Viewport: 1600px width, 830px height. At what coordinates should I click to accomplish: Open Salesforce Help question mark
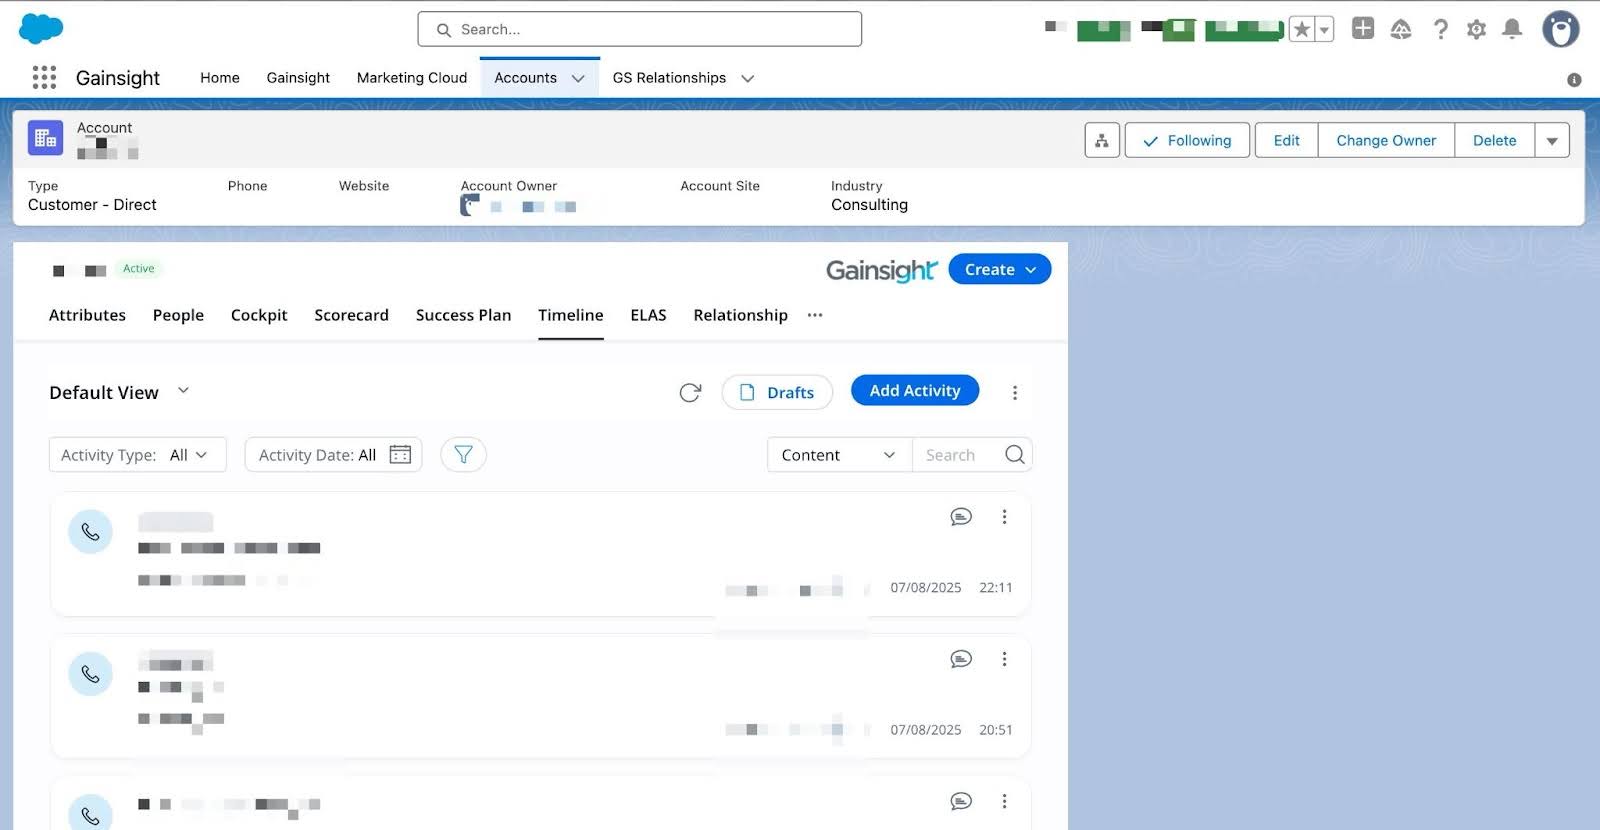point(1440,29)
